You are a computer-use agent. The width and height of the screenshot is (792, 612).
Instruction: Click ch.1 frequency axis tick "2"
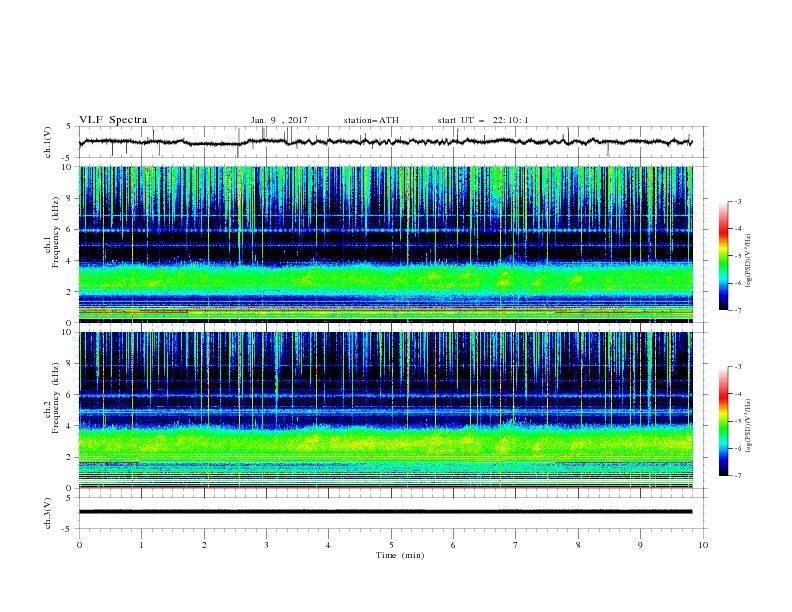[x=71, y=292]
